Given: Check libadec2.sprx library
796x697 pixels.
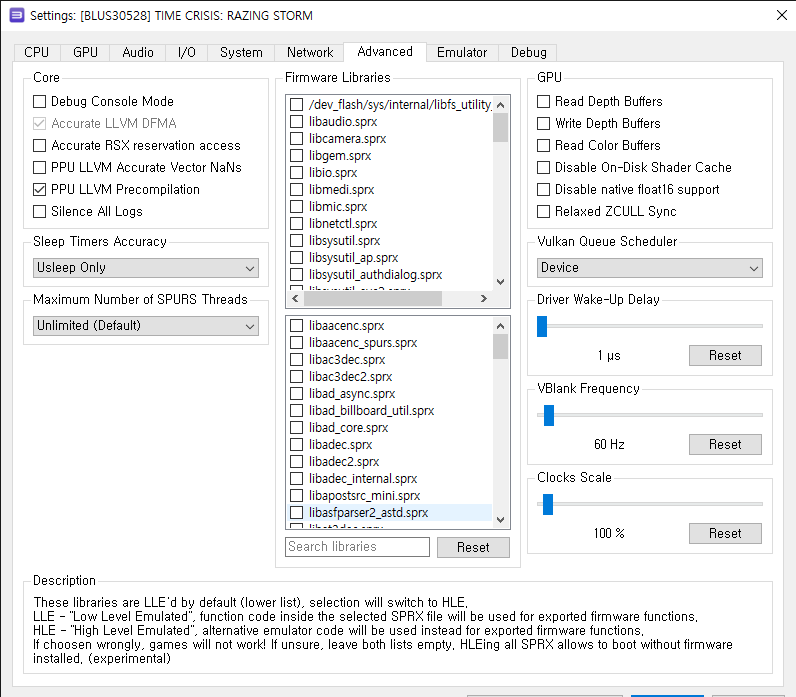Looking at the screenshot, I should point(296,461).
